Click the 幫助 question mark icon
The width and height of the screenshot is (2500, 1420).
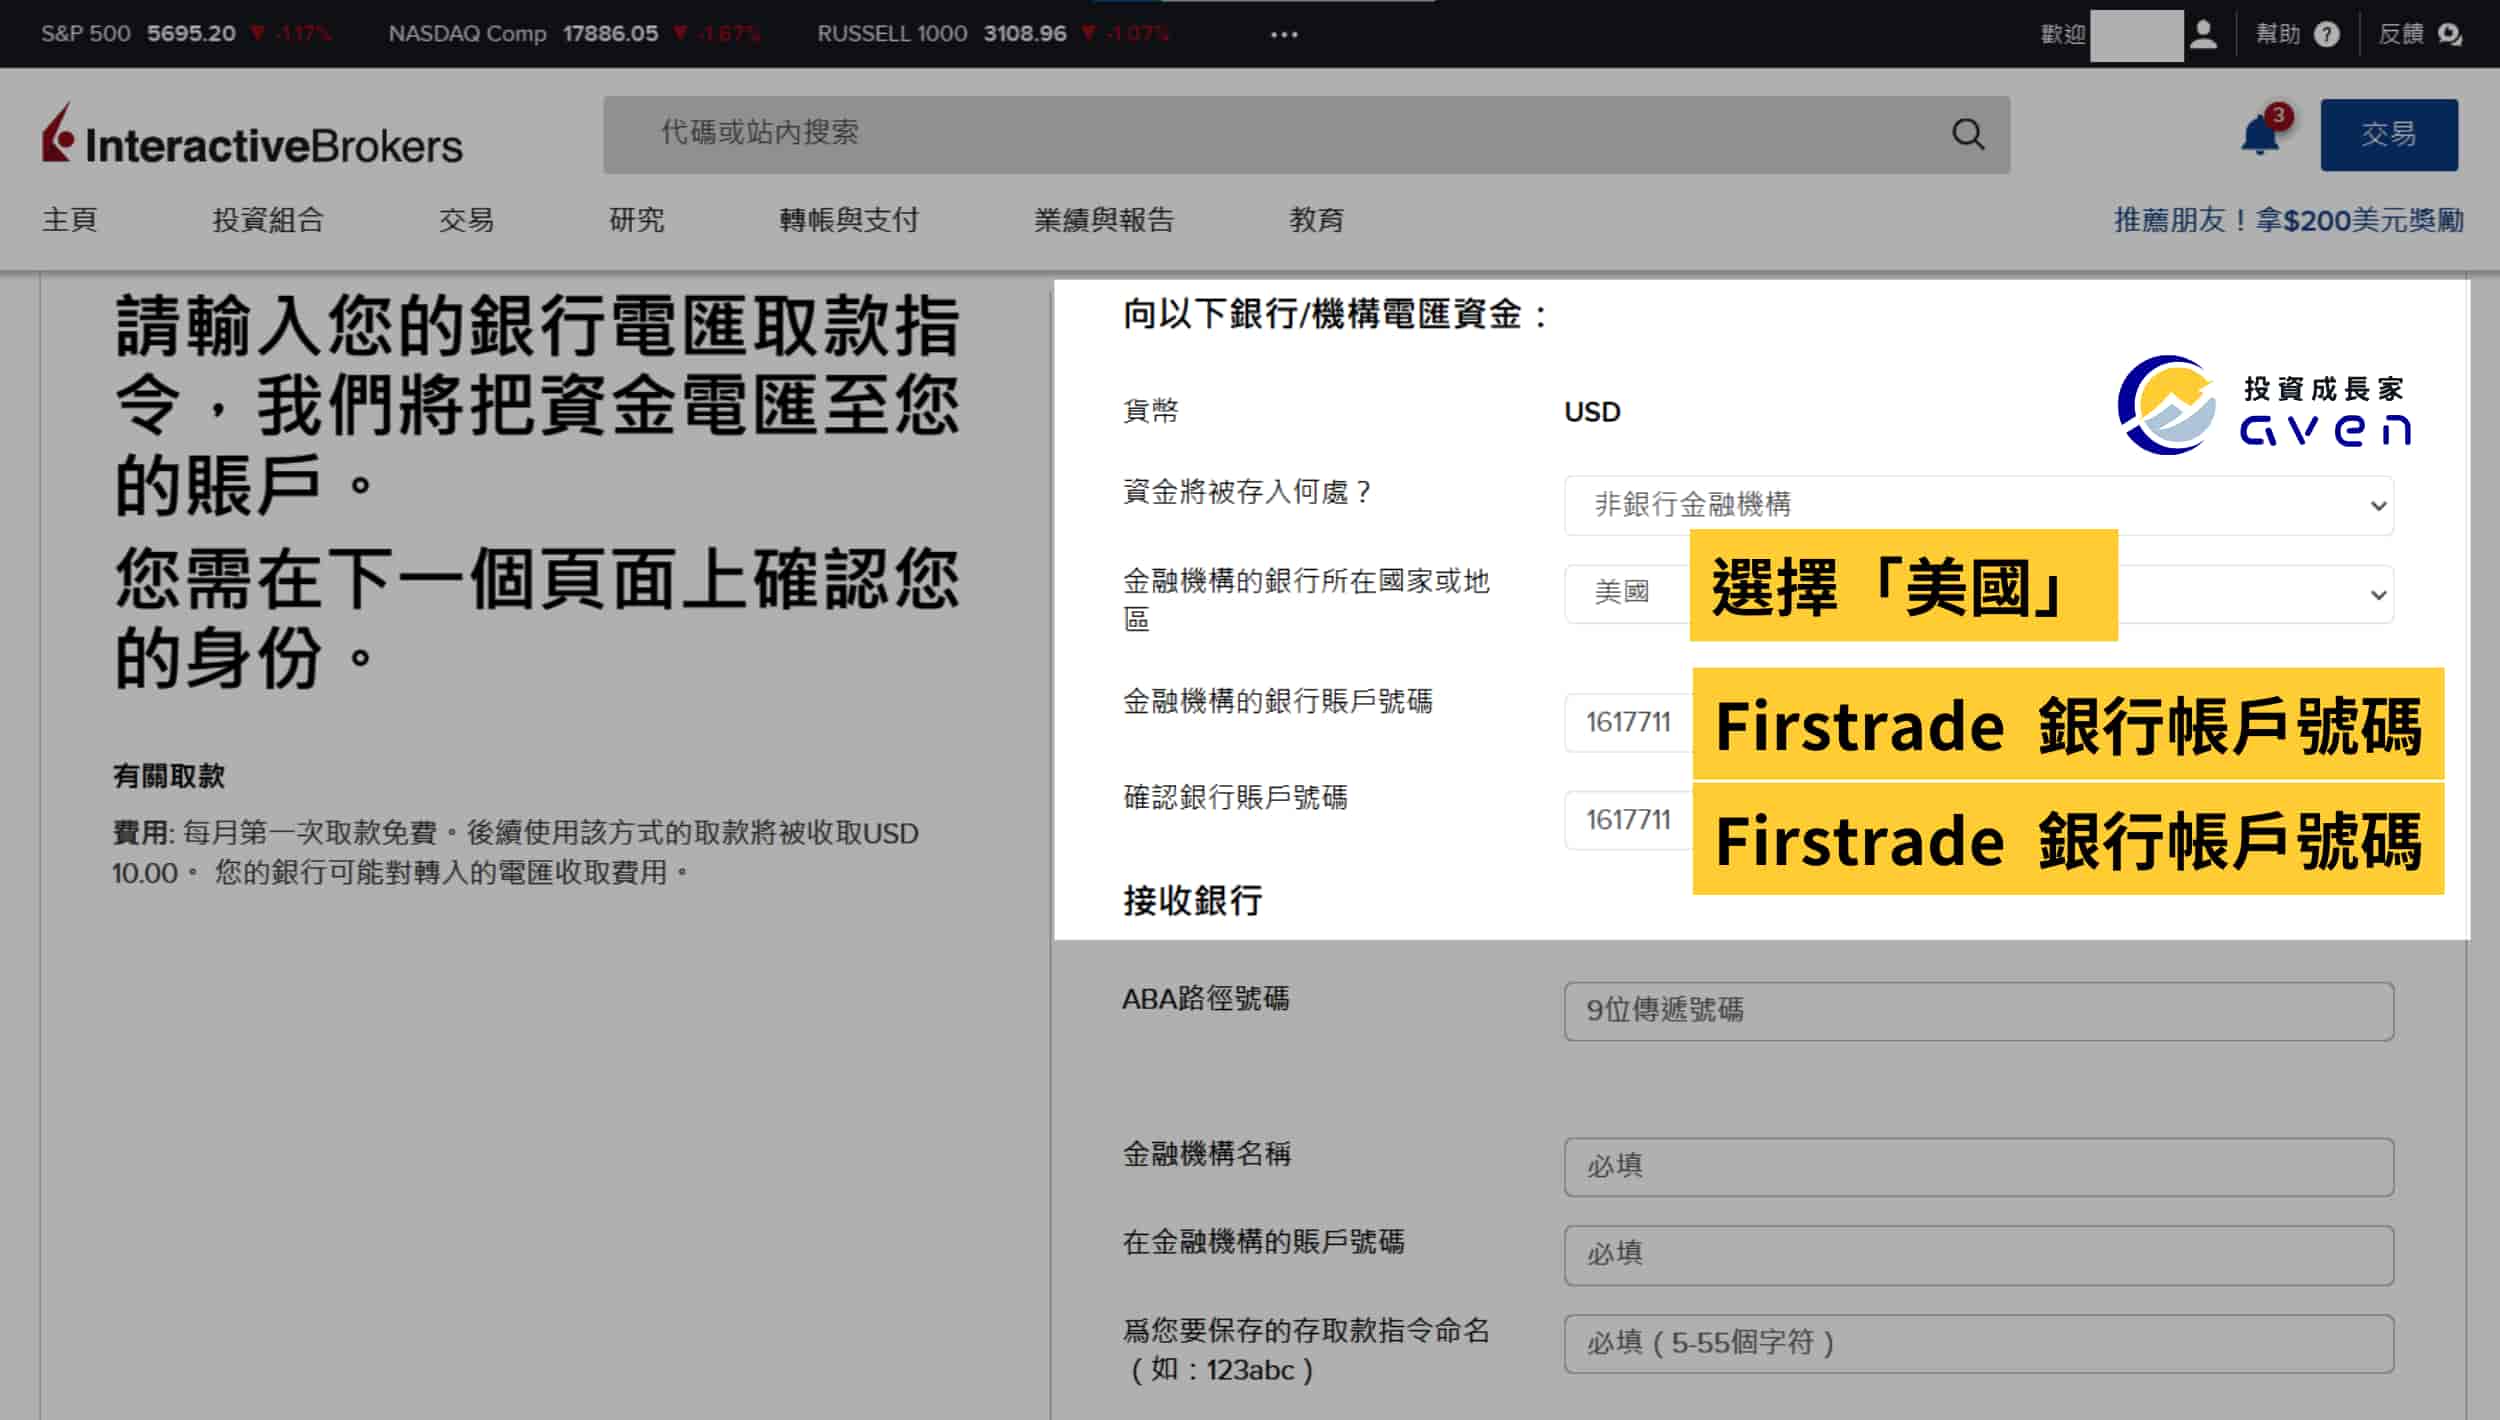[x=2327, y=33]
